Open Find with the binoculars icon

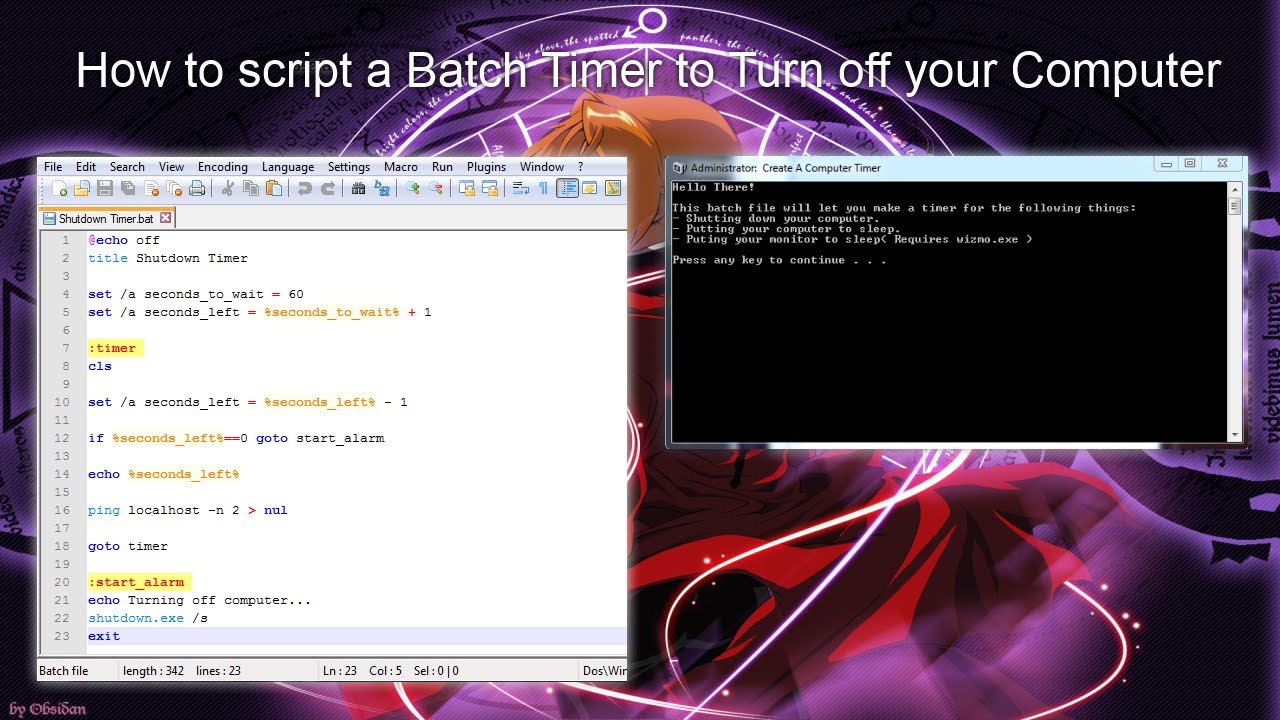(x=358, y=188)
